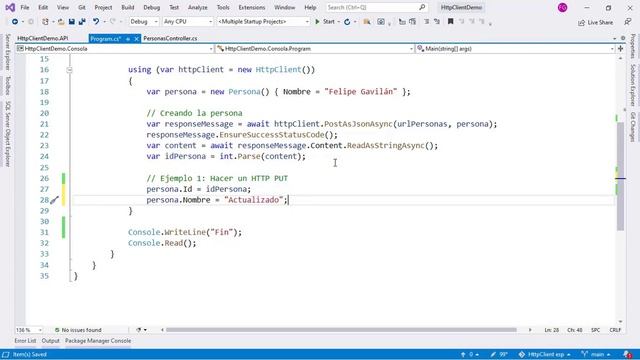Screen dimensions: 640x360
Task: Click the split editor plus icon
Action: point(620,49)
